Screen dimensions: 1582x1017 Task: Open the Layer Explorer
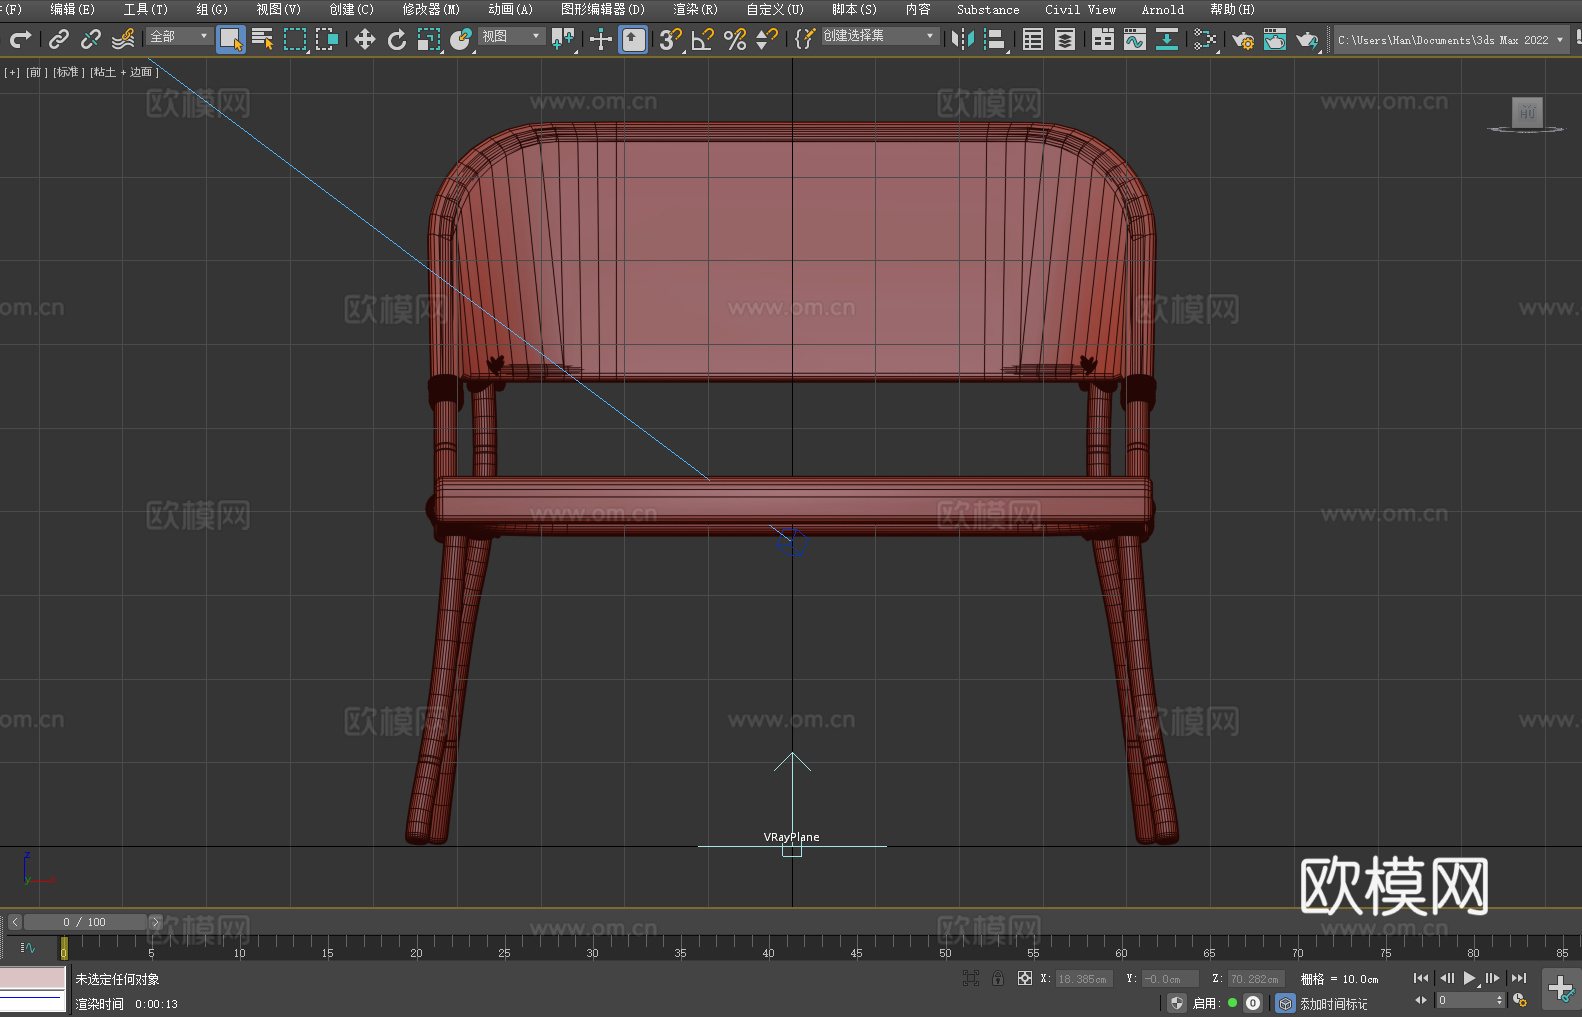(x=1065, y=39)
